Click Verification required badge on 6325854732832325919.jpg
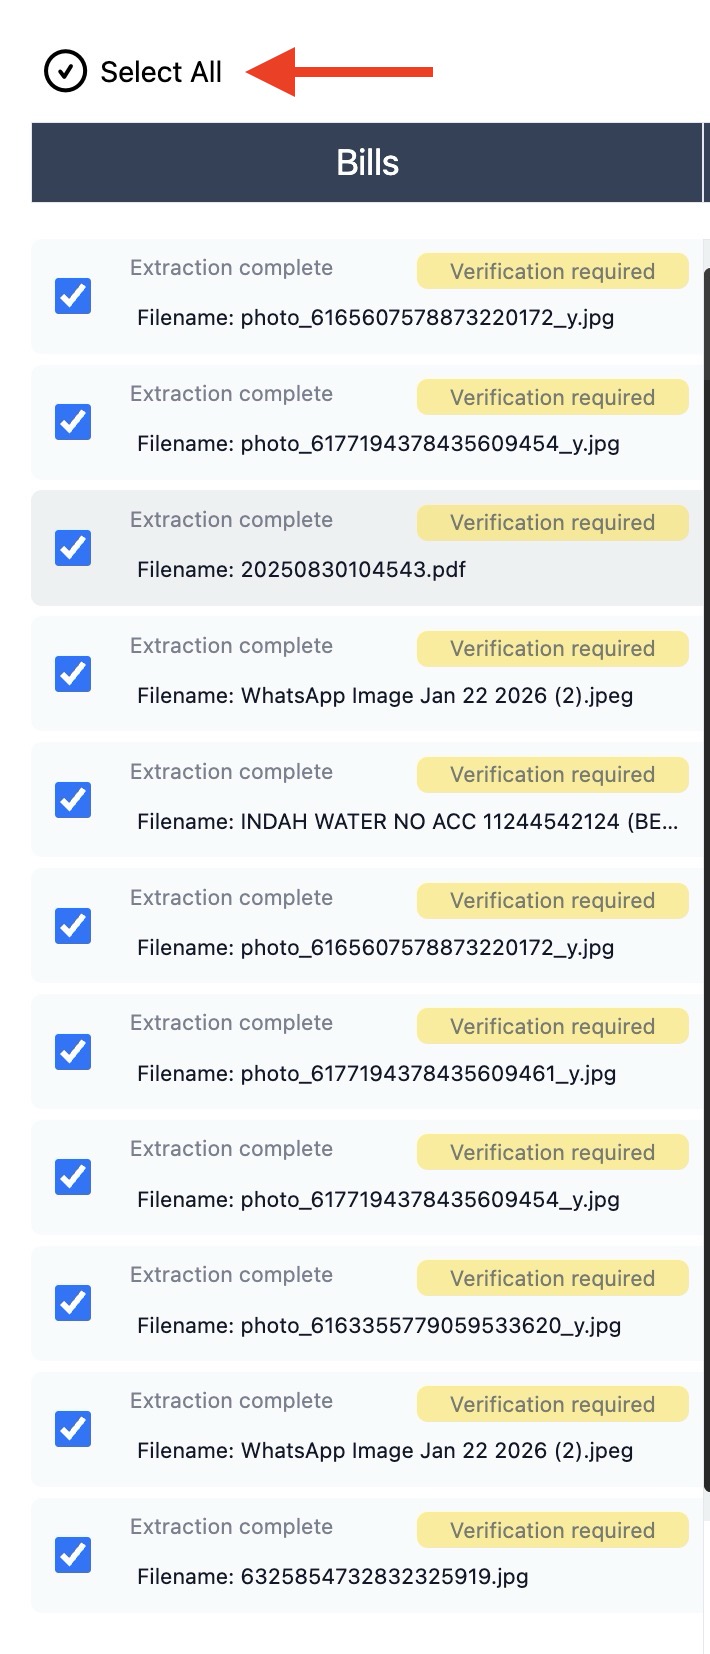This screenshot has height=1654, width=710. 552,1530
